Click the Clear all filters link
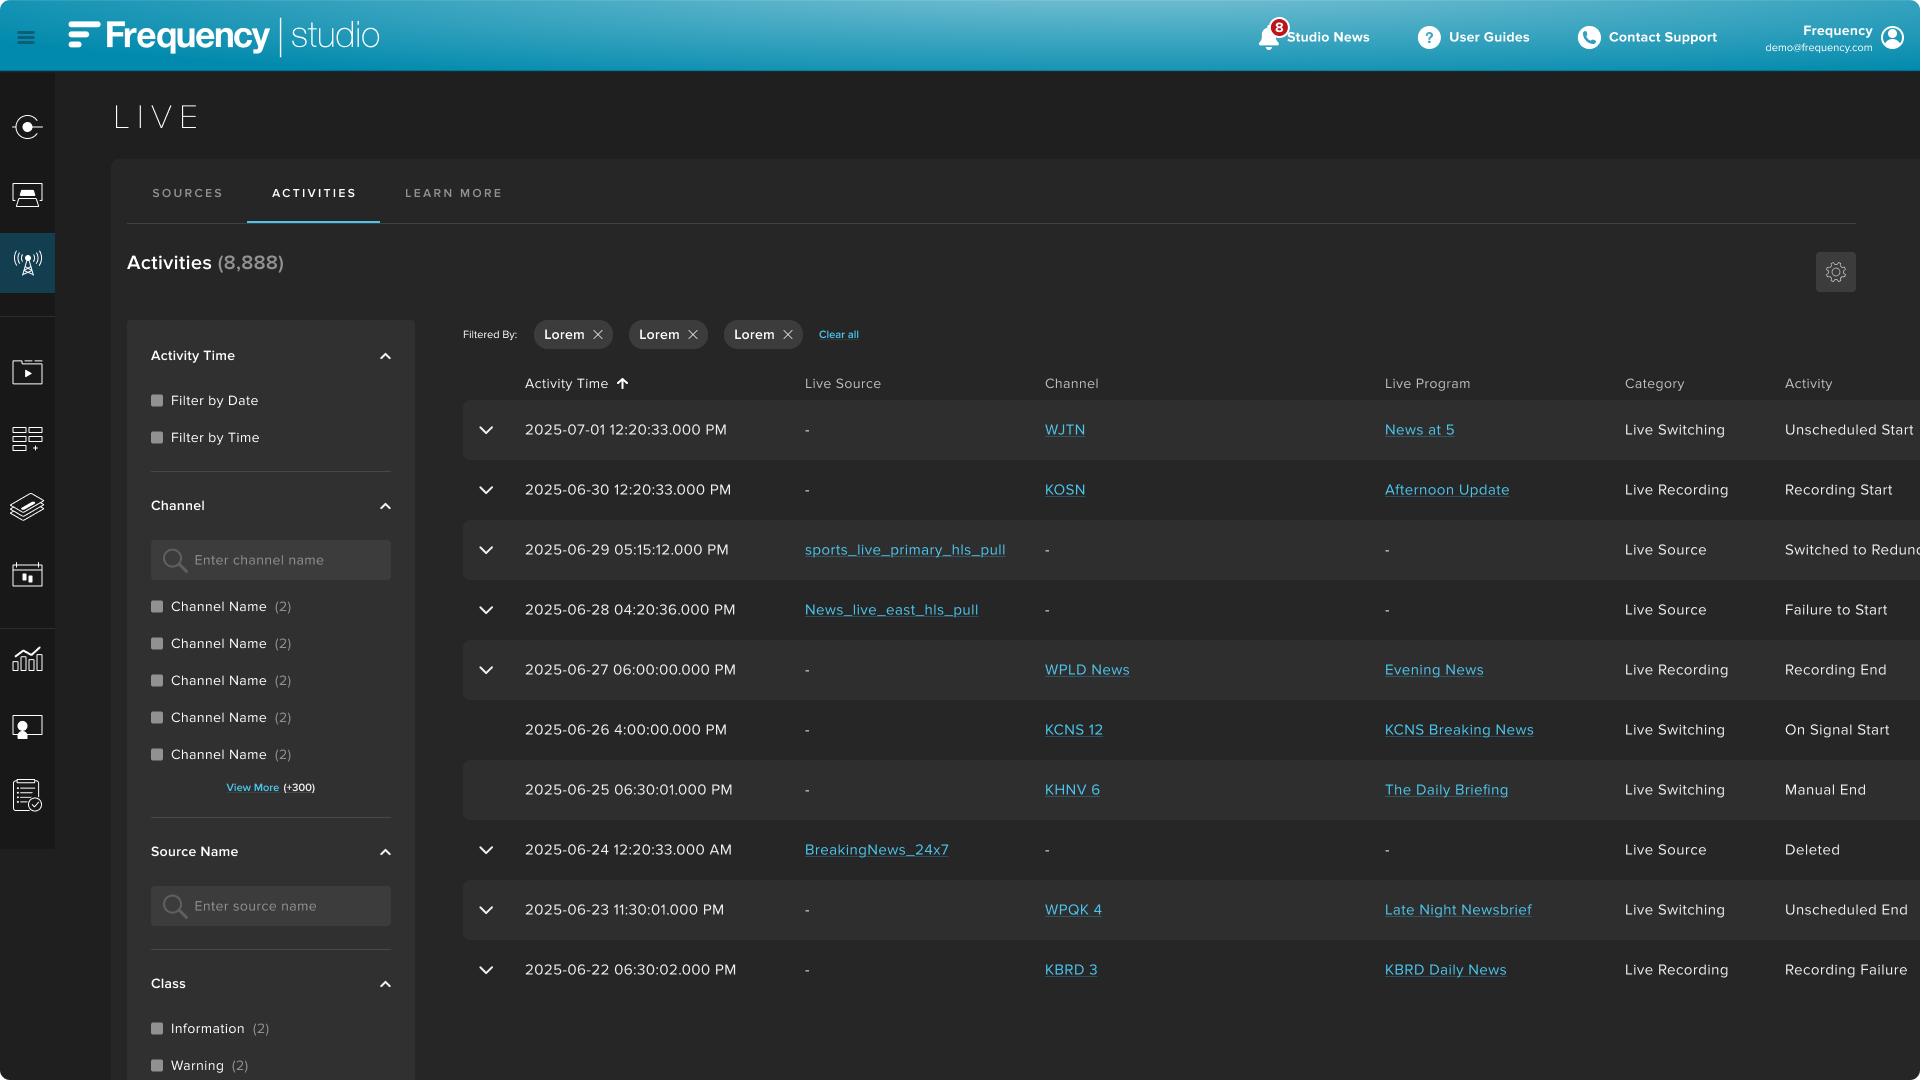The image size is (1920, 1080). pos(838,335)
